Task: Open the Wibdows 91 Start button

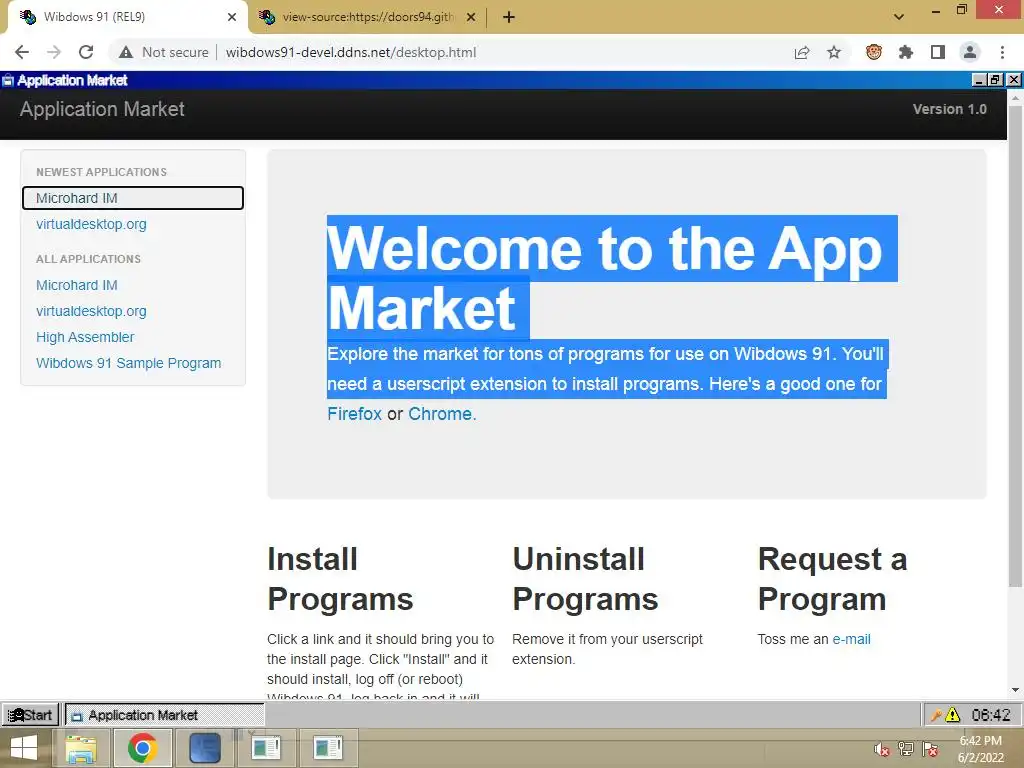Action: [31, 715]
